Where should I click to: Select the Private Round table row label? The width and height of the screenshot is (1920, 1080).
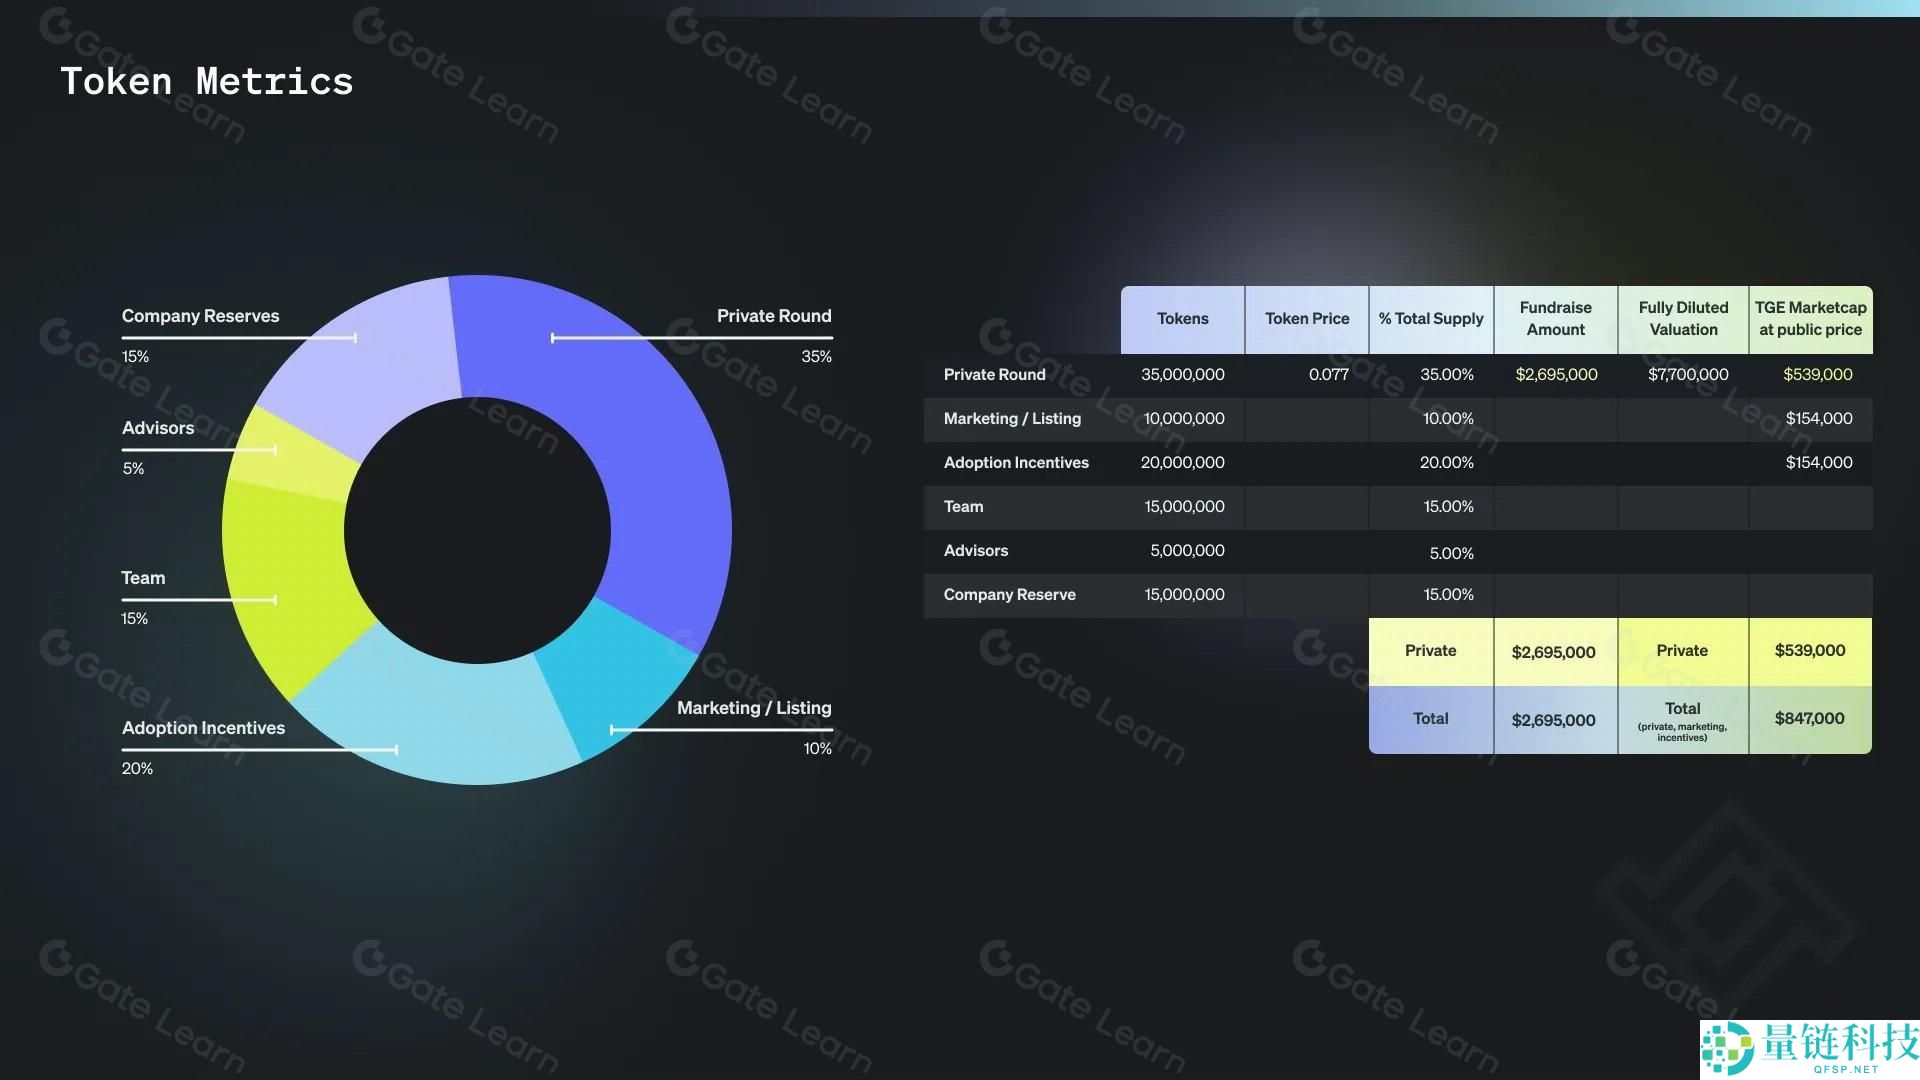tap(994, 375)
